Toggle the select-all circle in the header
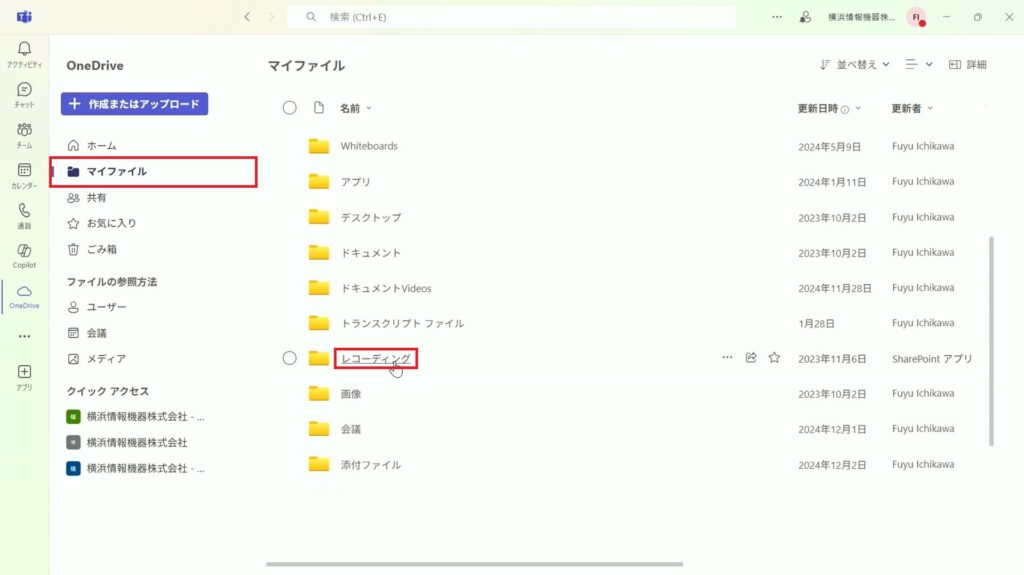The image size is (1024, 575). coord(289,108)
